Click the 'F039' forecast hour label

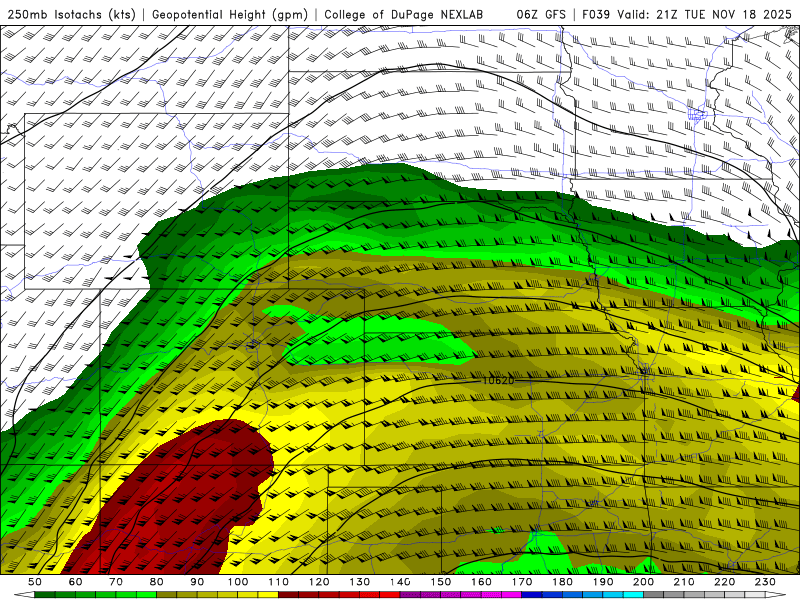[596, 15]
